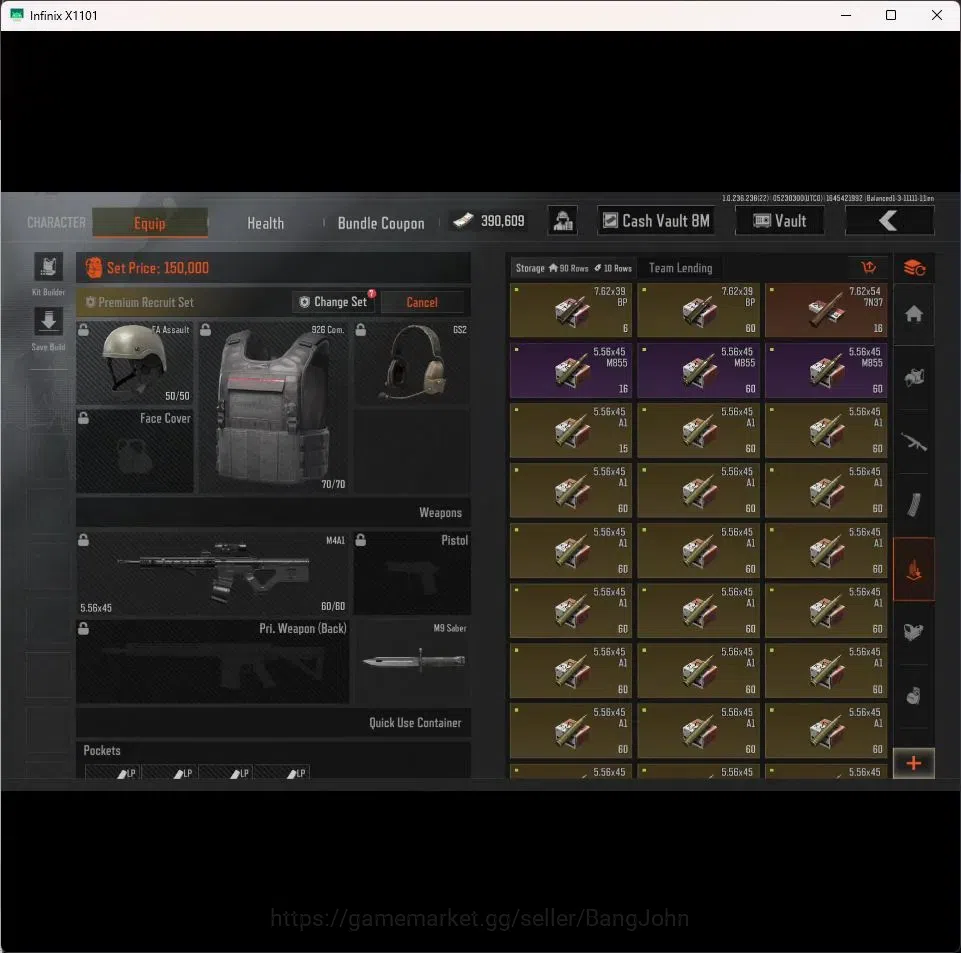
Task: Select the rifle weapons category icon
Action: click(x=914, y=441)
